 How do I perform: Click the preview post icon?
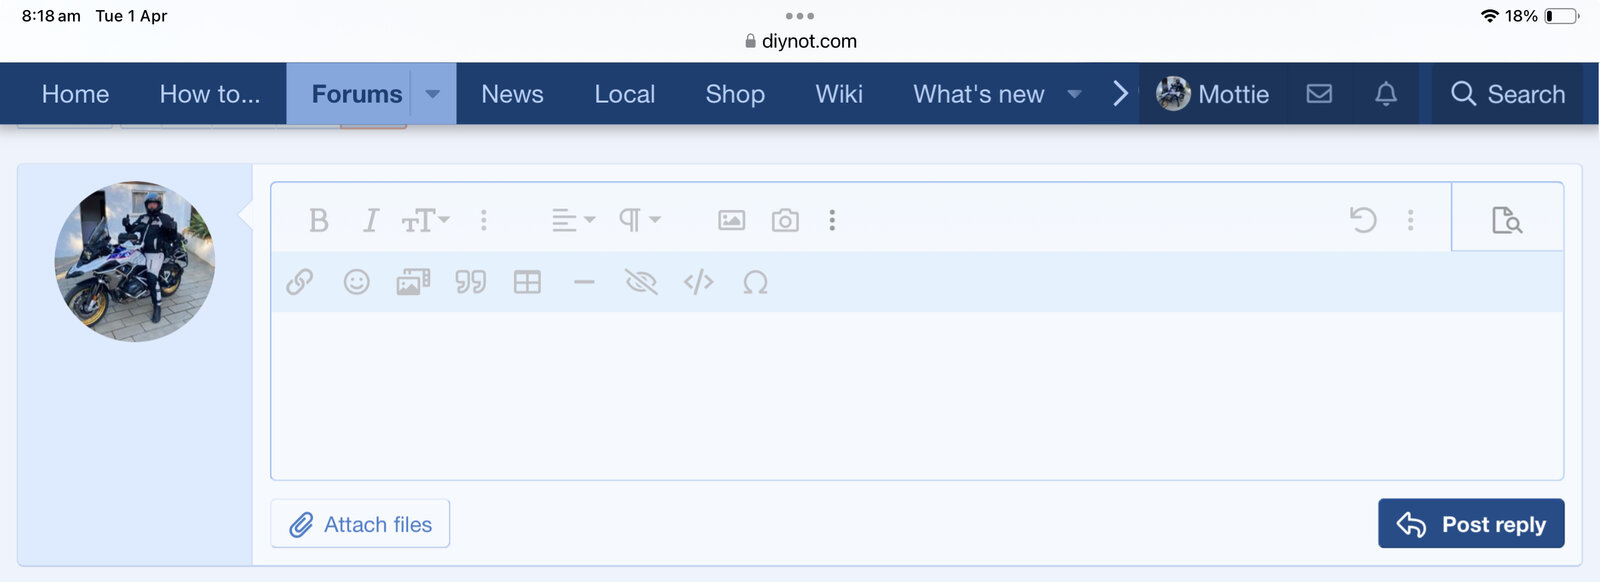pyautogui.click(x=1506, y=220)
